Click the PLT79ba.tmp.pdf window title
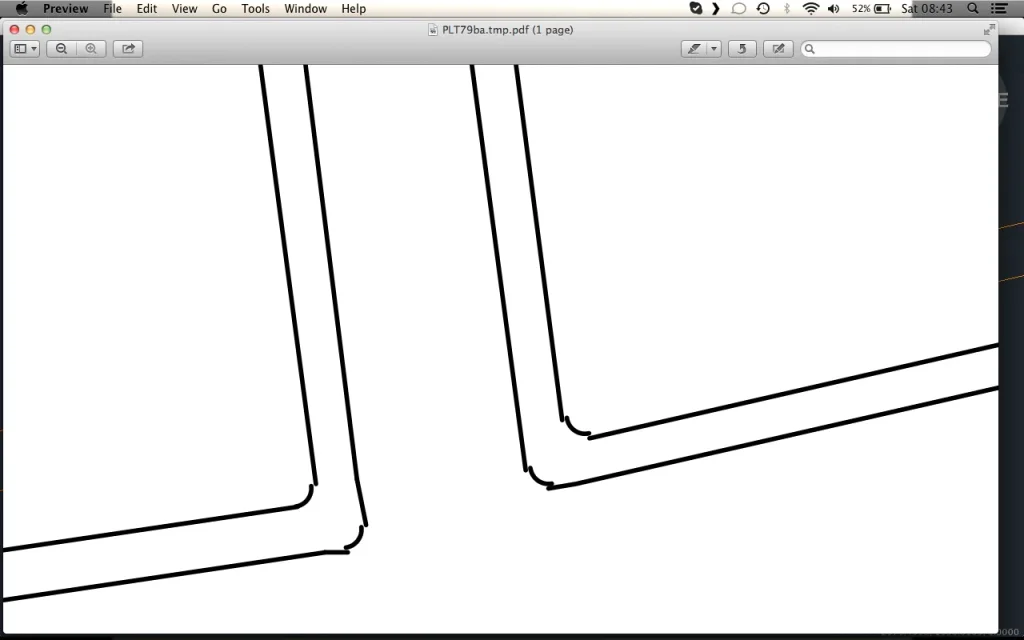This screenshot has height=640, width=1024. tap(507, 29)
